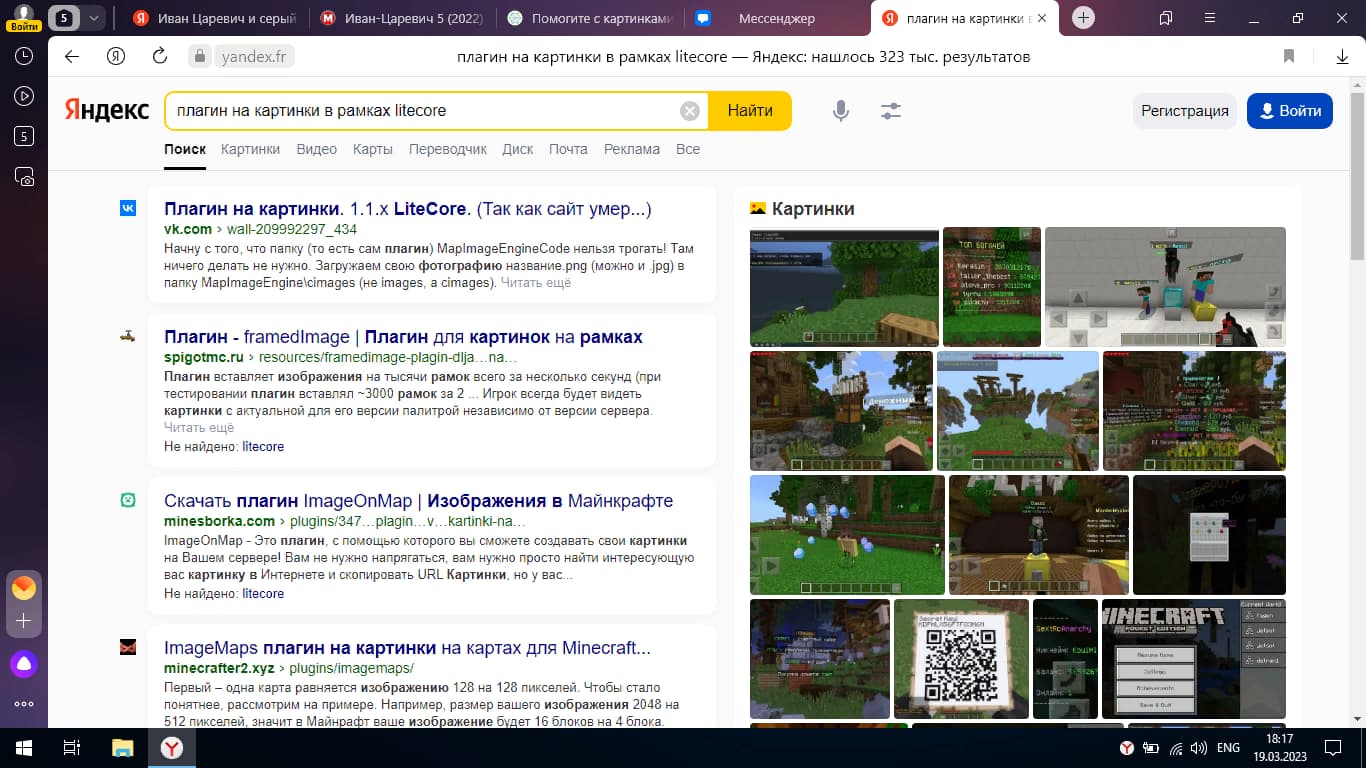Open sidebar tab counter icon showing 5

pyautogui.click(x=24, y=136)
